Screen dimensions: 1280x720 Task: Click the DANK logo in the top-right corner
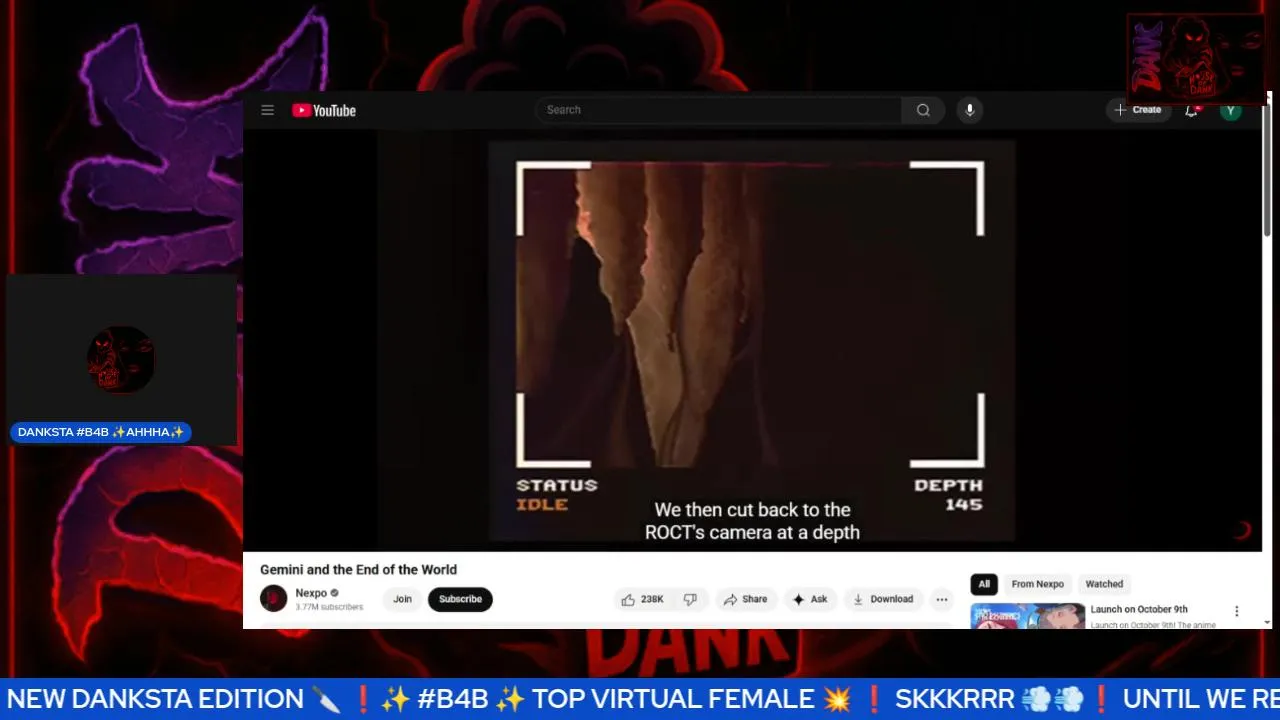[1196, 58]
